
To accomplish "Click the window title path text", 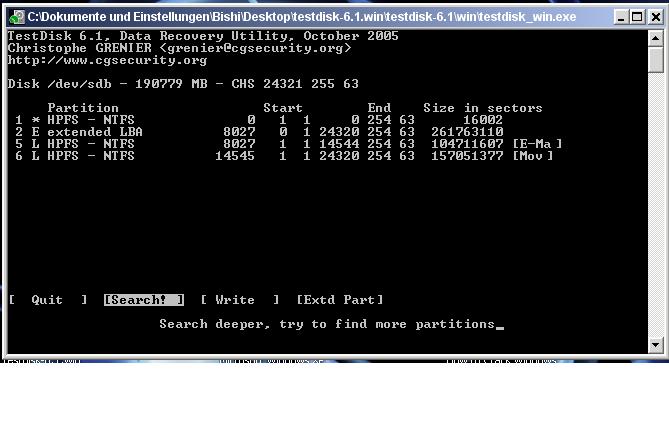I will tap(302, 17).
